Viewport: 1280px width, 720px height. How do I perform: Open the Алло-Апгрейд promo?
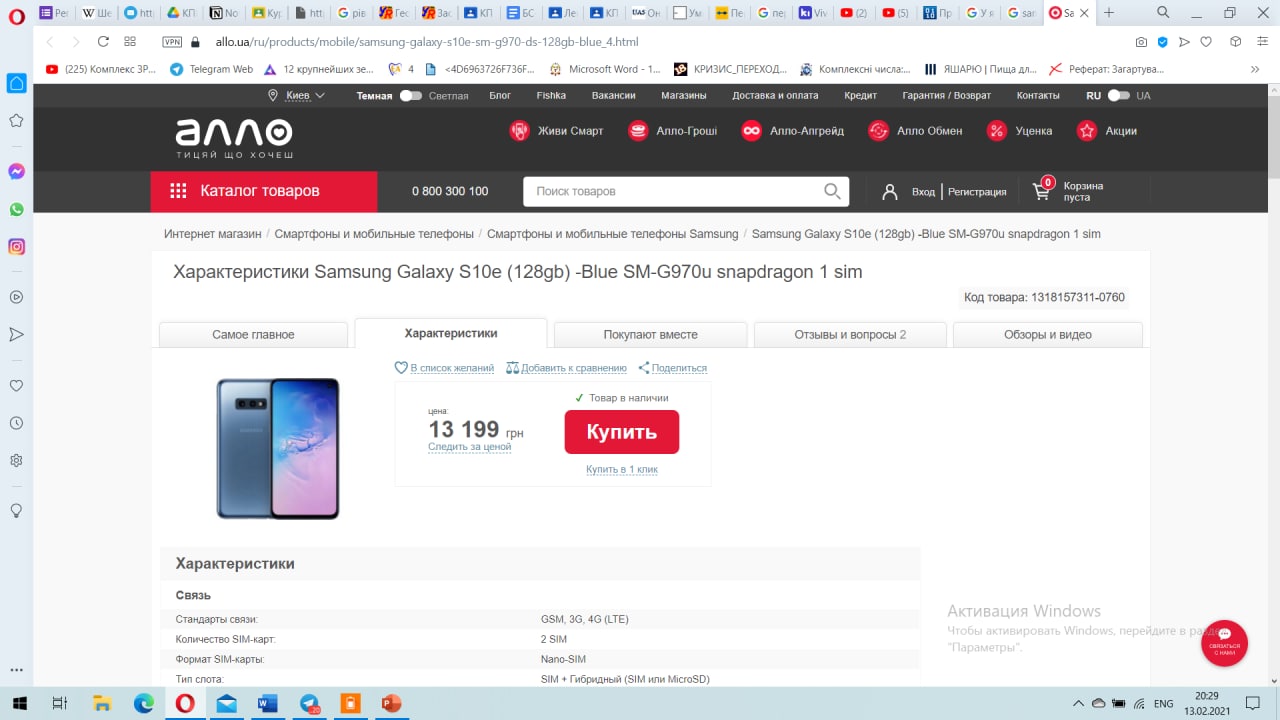[792, 131]
